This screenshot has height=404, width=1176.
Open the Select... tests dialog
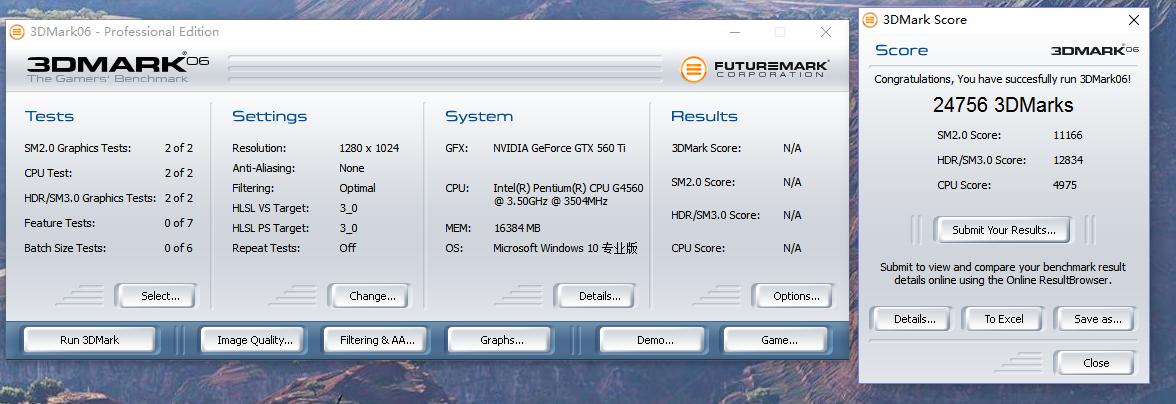(159, 296)
